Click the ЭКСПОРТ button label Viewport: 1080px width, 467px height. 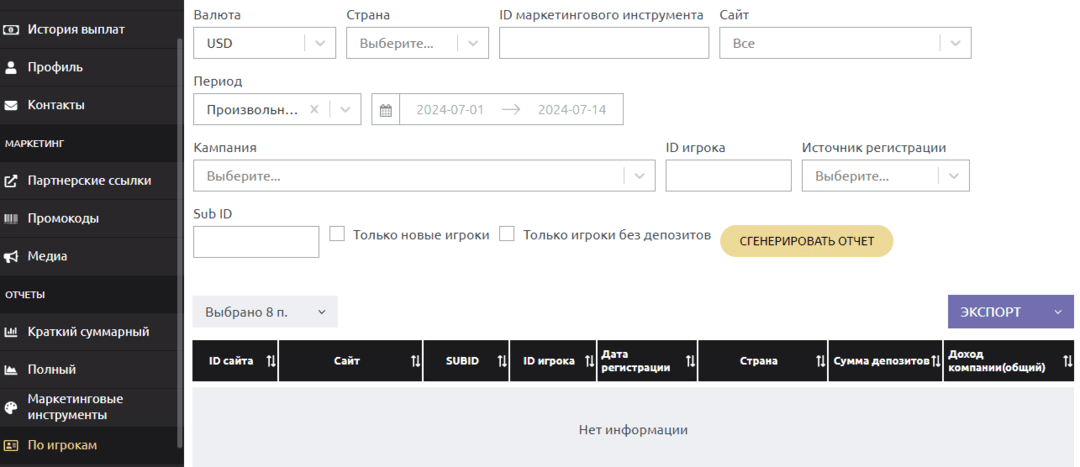coord(990,312)
